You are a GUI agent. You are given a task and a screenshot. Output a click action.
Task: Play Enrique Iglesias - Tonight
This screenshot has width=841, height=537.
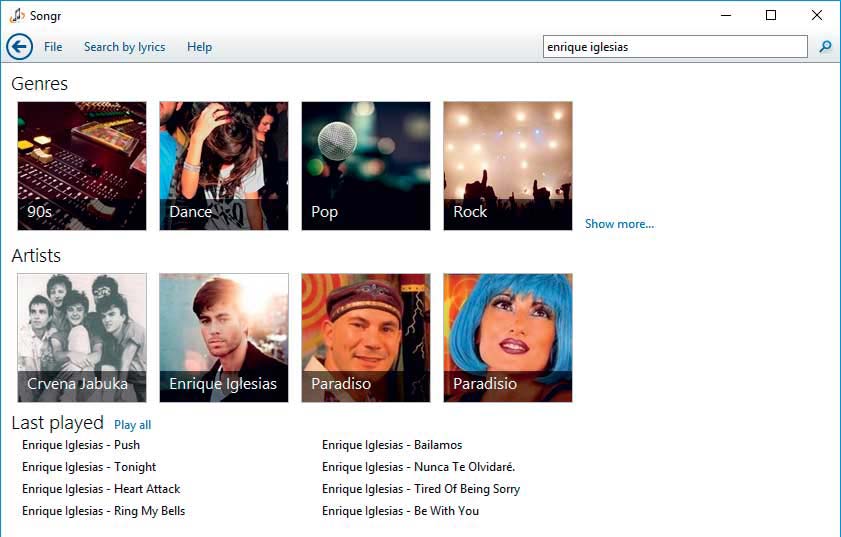click(89, 467)
